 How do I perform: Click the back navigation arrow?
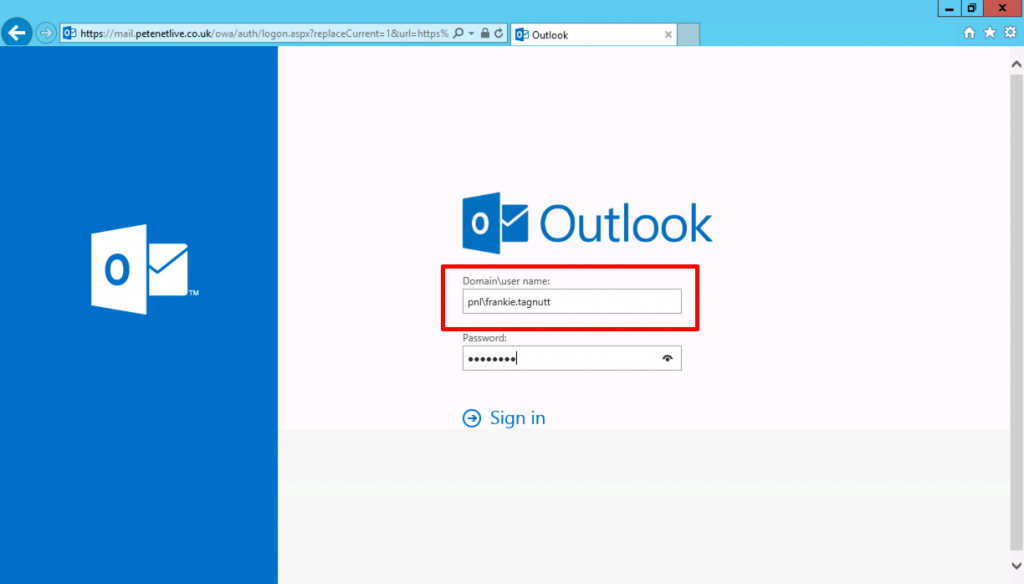click(x=17, y=33)
